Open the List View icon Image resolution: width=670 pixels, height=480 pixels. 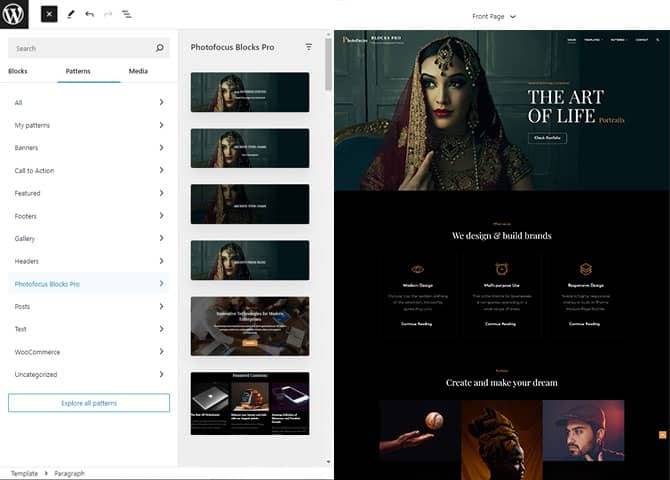point(127,15)
